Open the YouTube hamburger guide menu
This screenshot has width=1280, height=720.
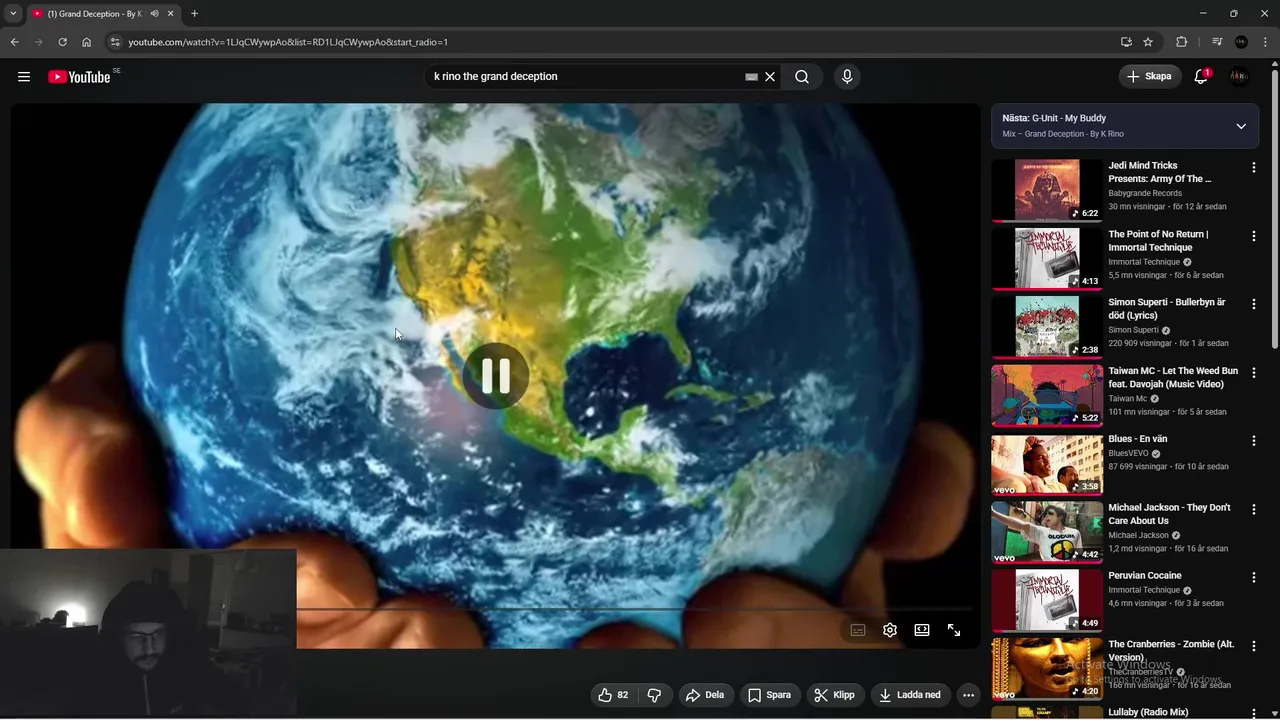pos(24,77)
